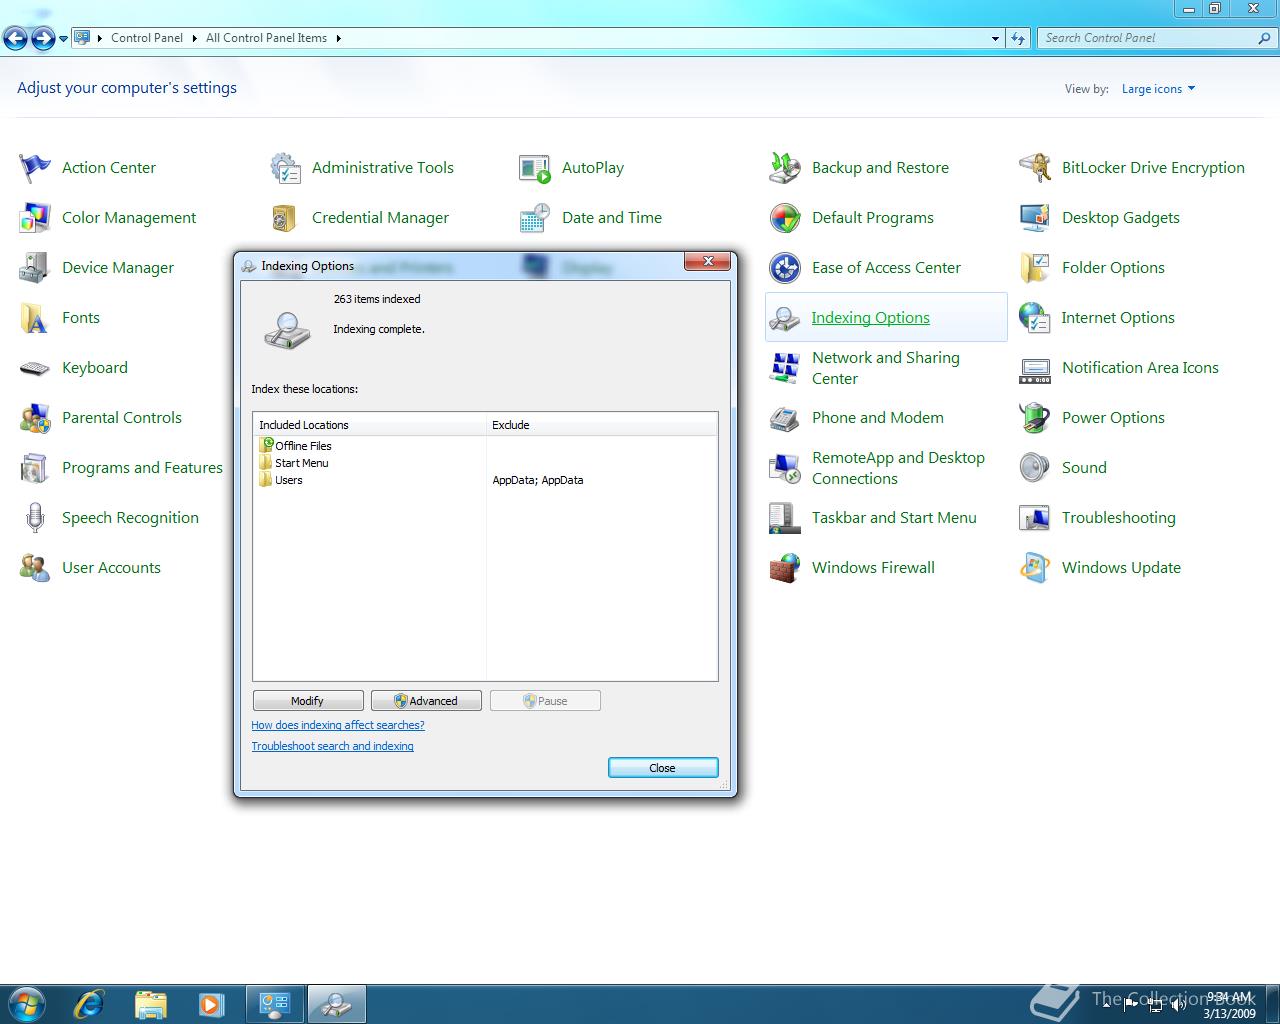Go back with the Back arrow button

[x=16, y=39]
